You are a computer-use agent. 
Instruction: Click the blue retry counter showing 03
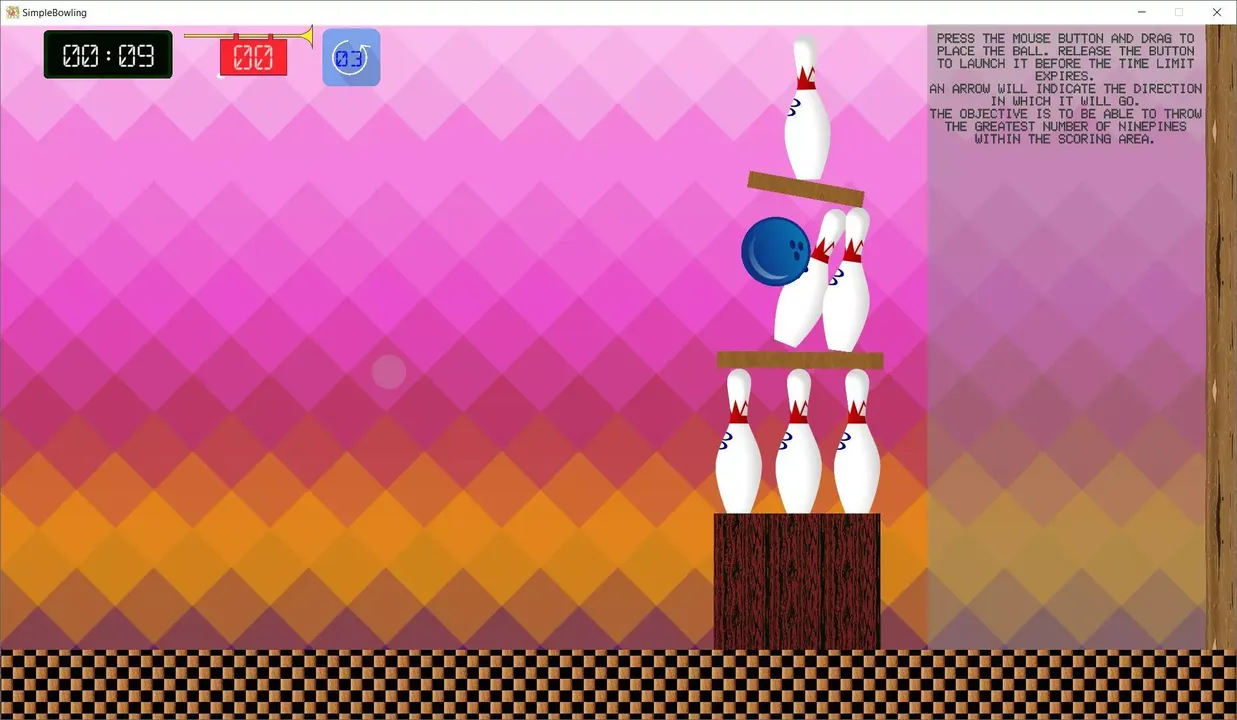point(350,57)
